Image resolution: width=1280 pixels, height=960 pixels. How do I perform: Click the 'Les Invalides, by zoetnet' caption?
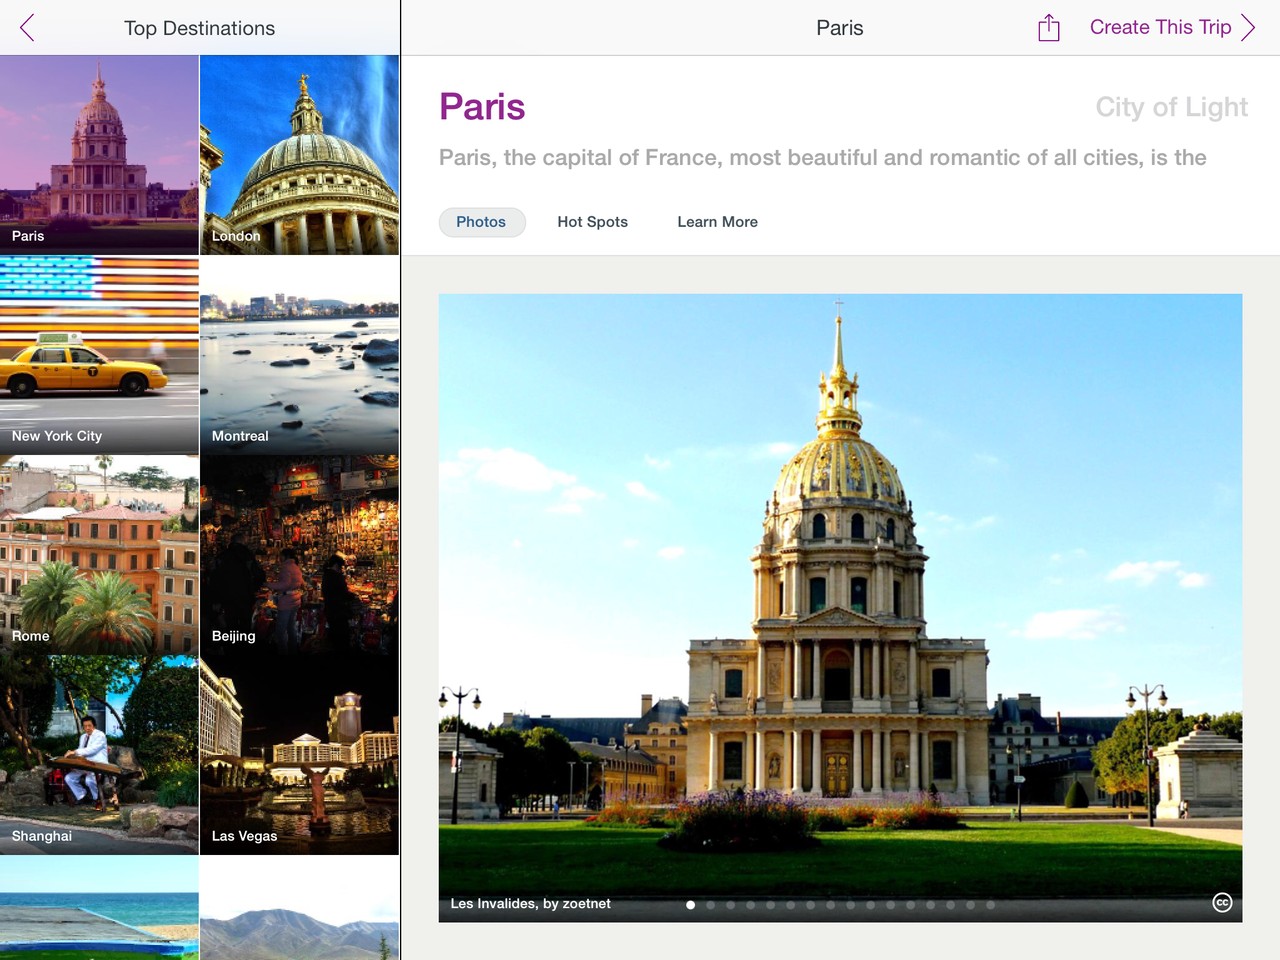click(530, 904)
